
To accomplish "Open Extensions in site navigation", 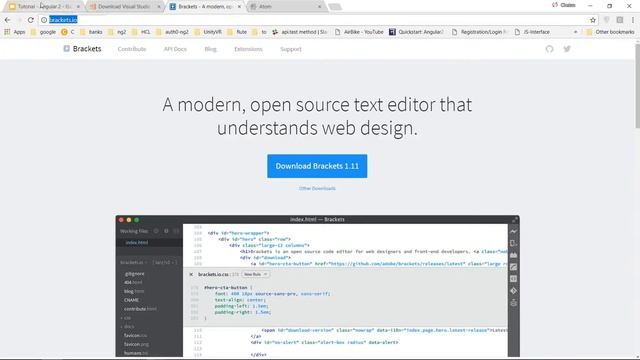I will click(248, 49).
